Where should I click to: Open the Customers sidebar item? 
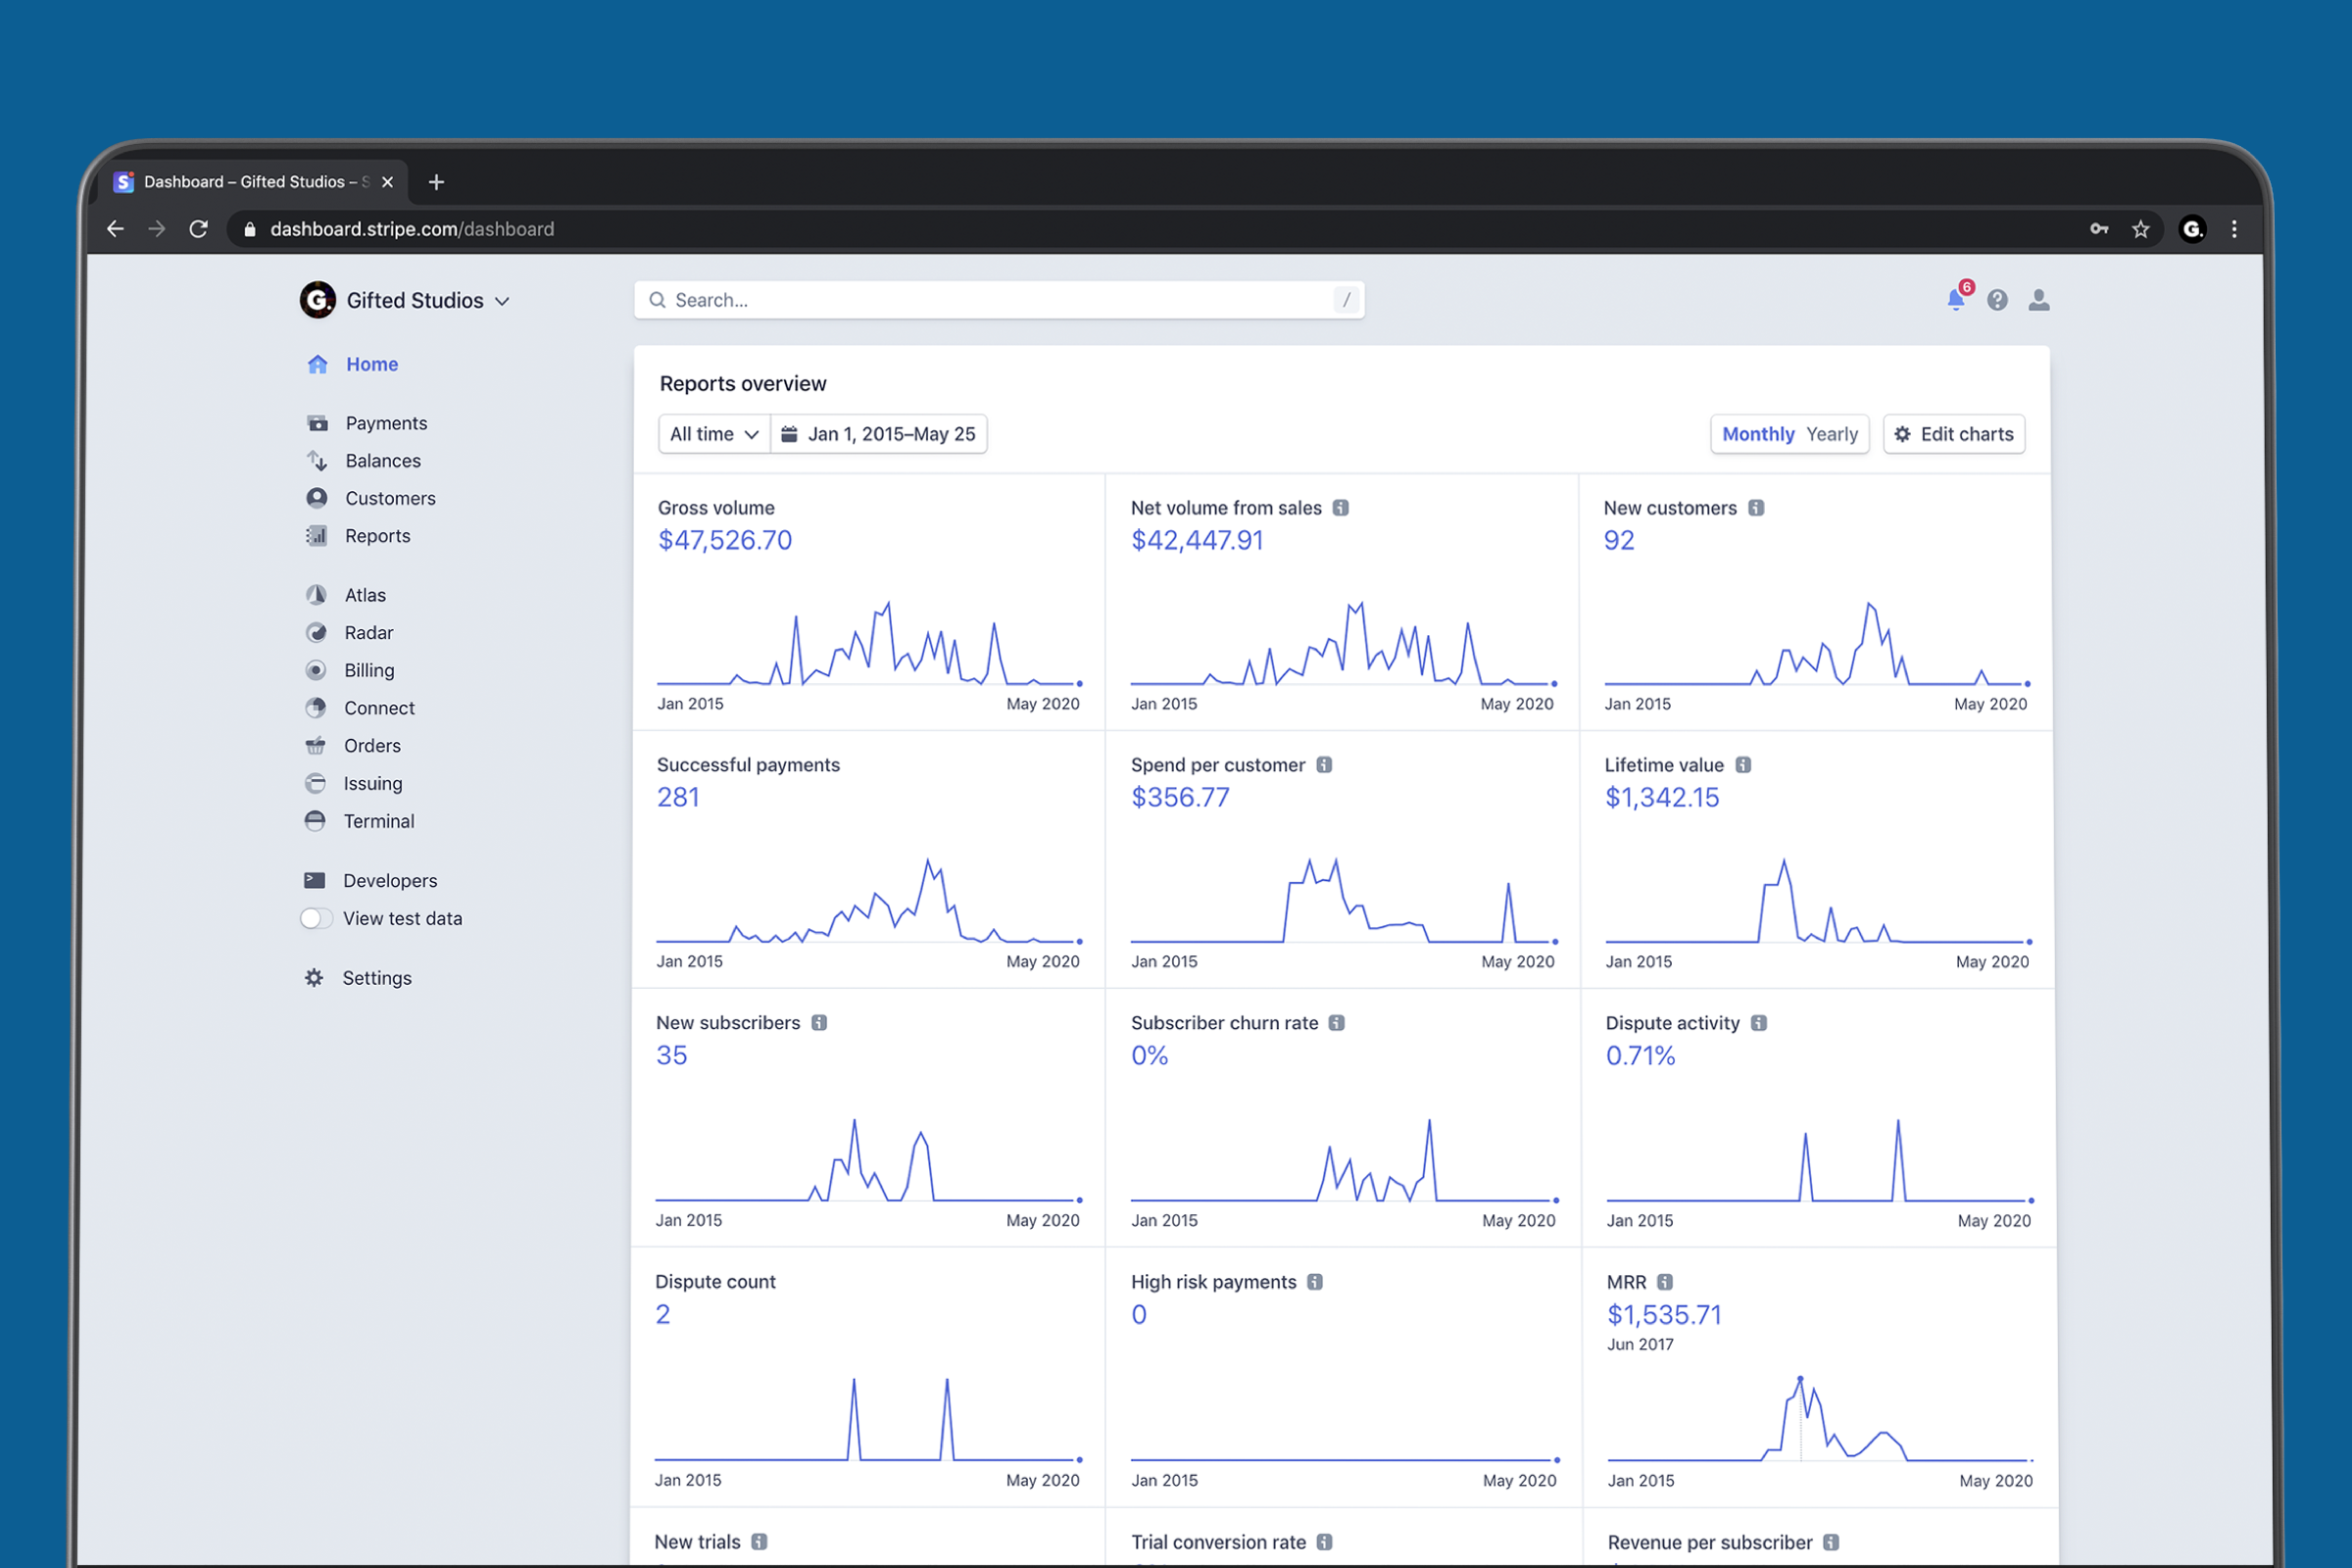click(389, 498)
